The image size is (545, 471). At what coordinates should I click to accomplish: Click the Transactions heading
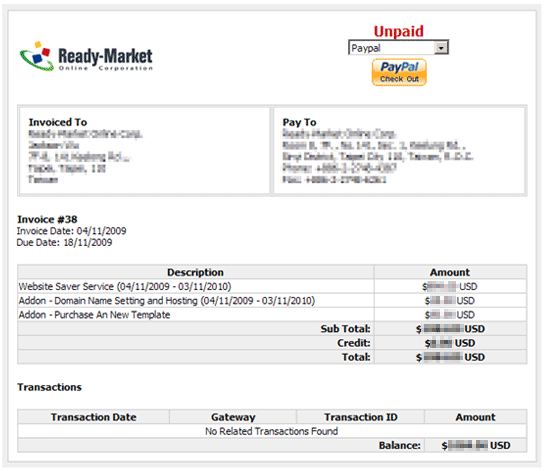pos(49,387)
